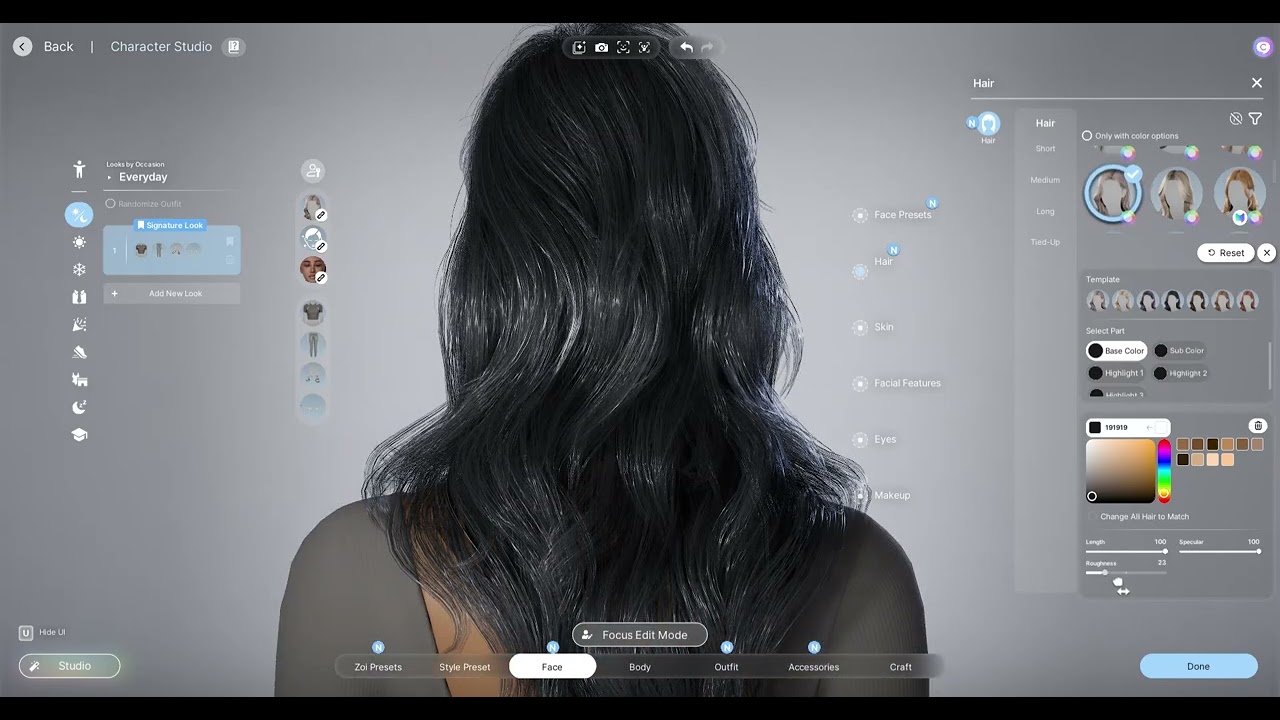This screenshot has width=1280, height=720.
Task: Delete saved colors with trash icon
Action: tap(1258, 426)
